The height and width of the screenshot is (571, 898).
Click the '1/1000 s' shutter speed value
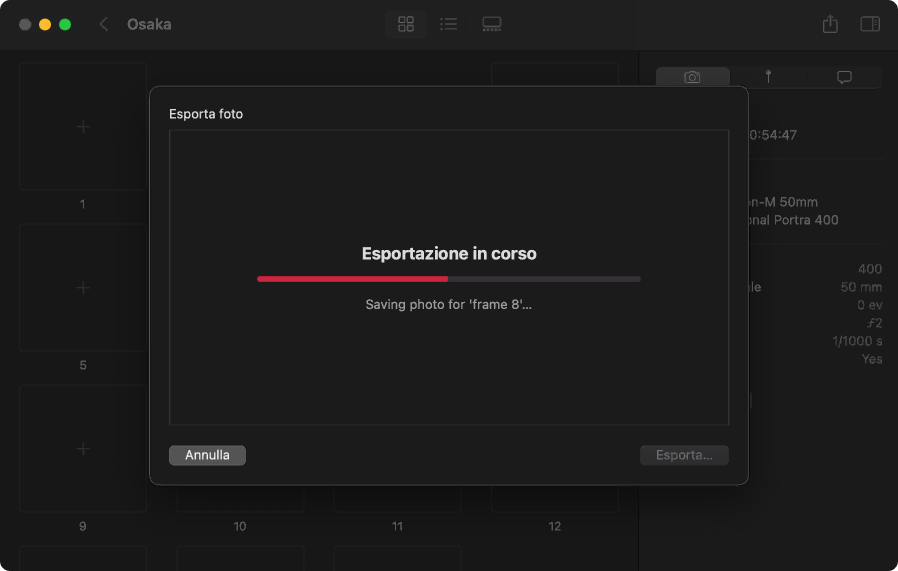point(857,341)
